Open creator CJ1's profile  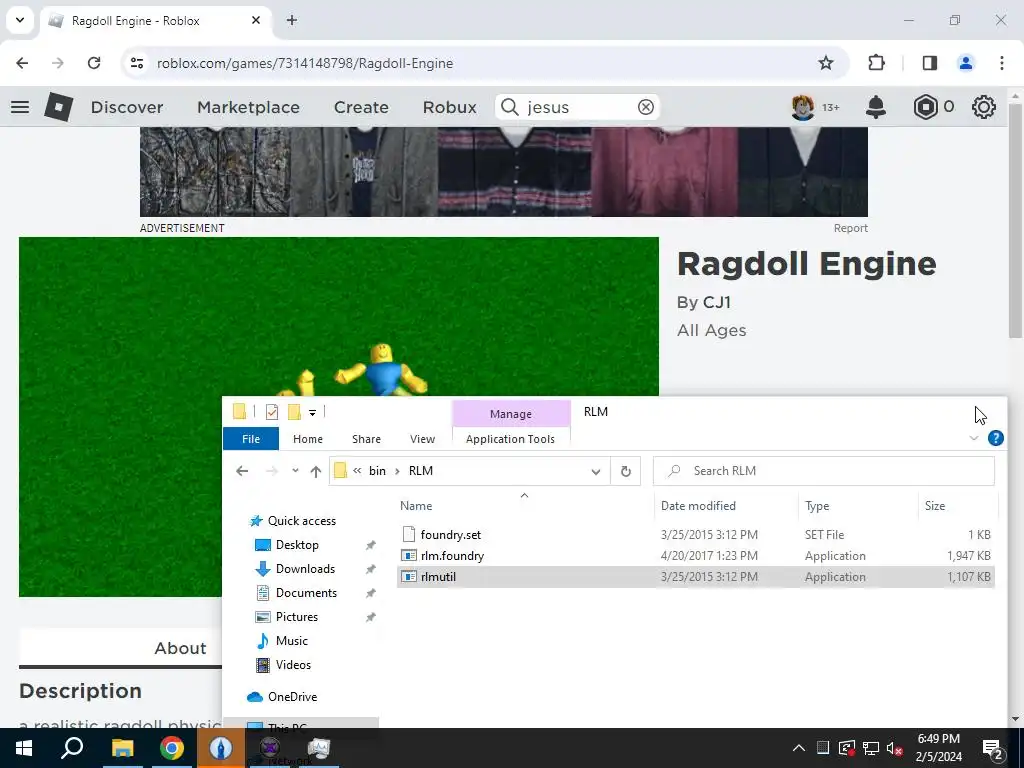(x=716, y=302)
